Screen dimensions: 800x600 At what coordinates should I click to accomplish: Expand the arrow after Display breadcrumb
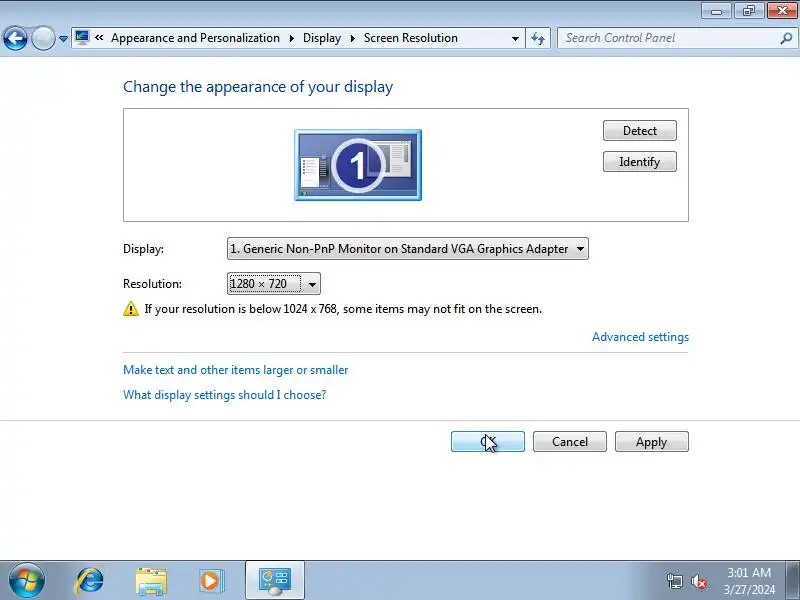click(x=353, y=38)
